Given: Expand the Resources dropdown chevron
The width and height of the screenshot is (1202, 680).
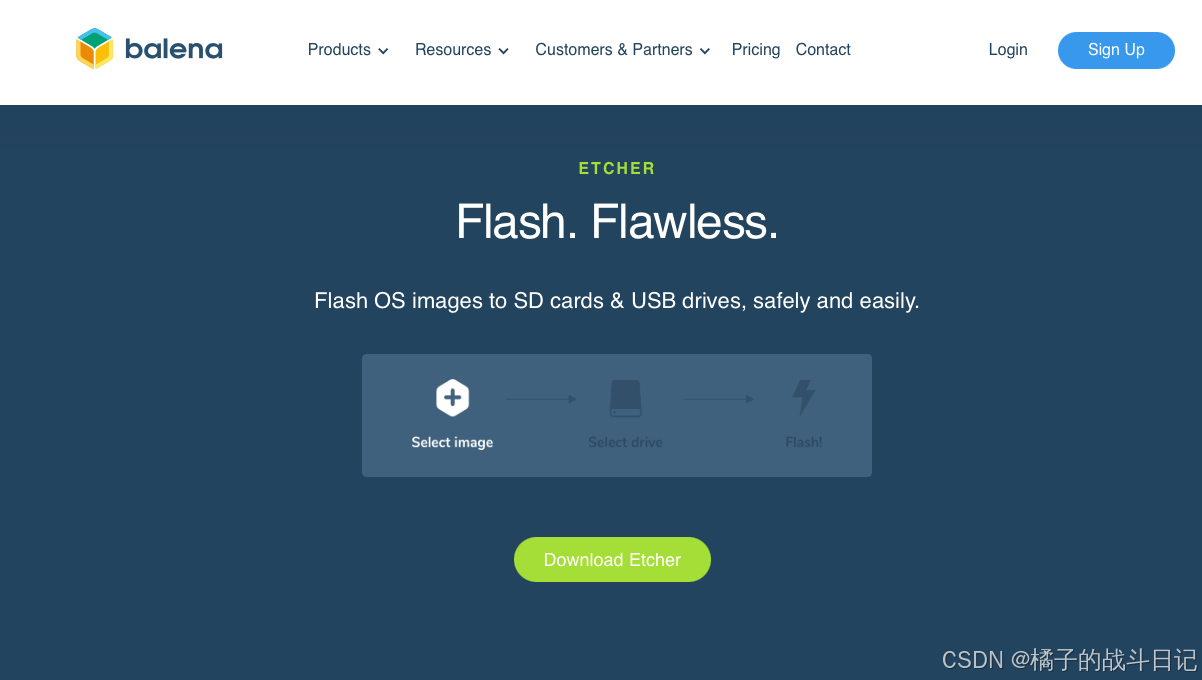Looking at the screenshot, I should tap(503, 51).
